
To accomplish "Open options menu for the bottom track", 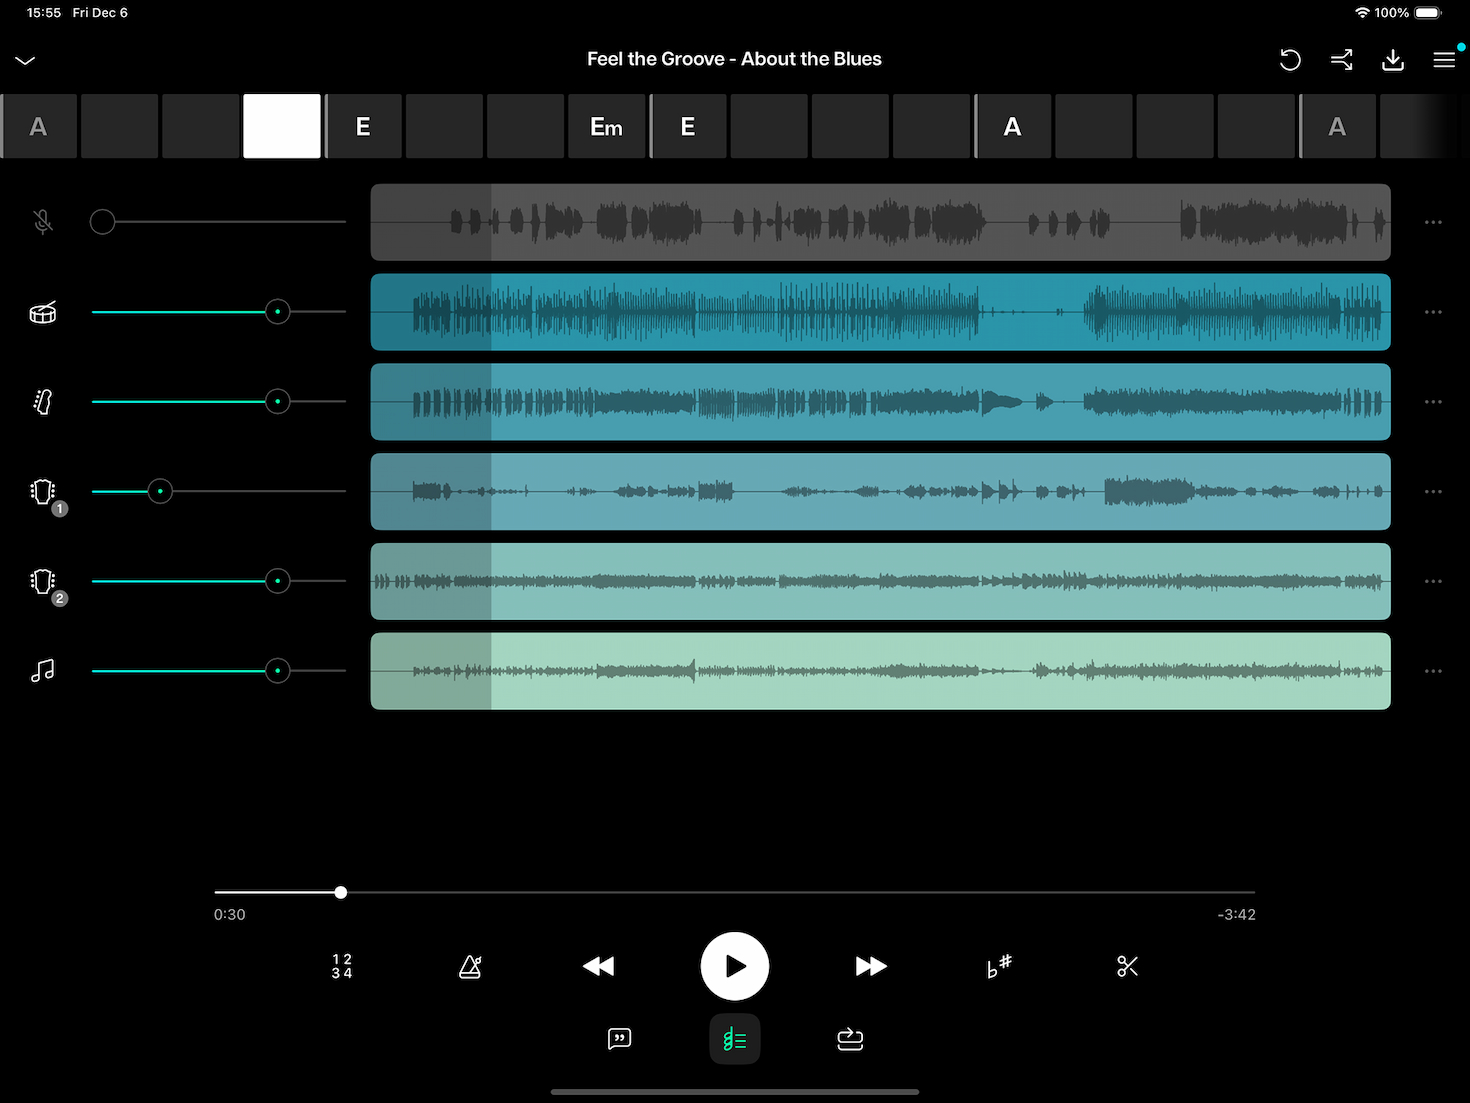I will (1432, 671).
